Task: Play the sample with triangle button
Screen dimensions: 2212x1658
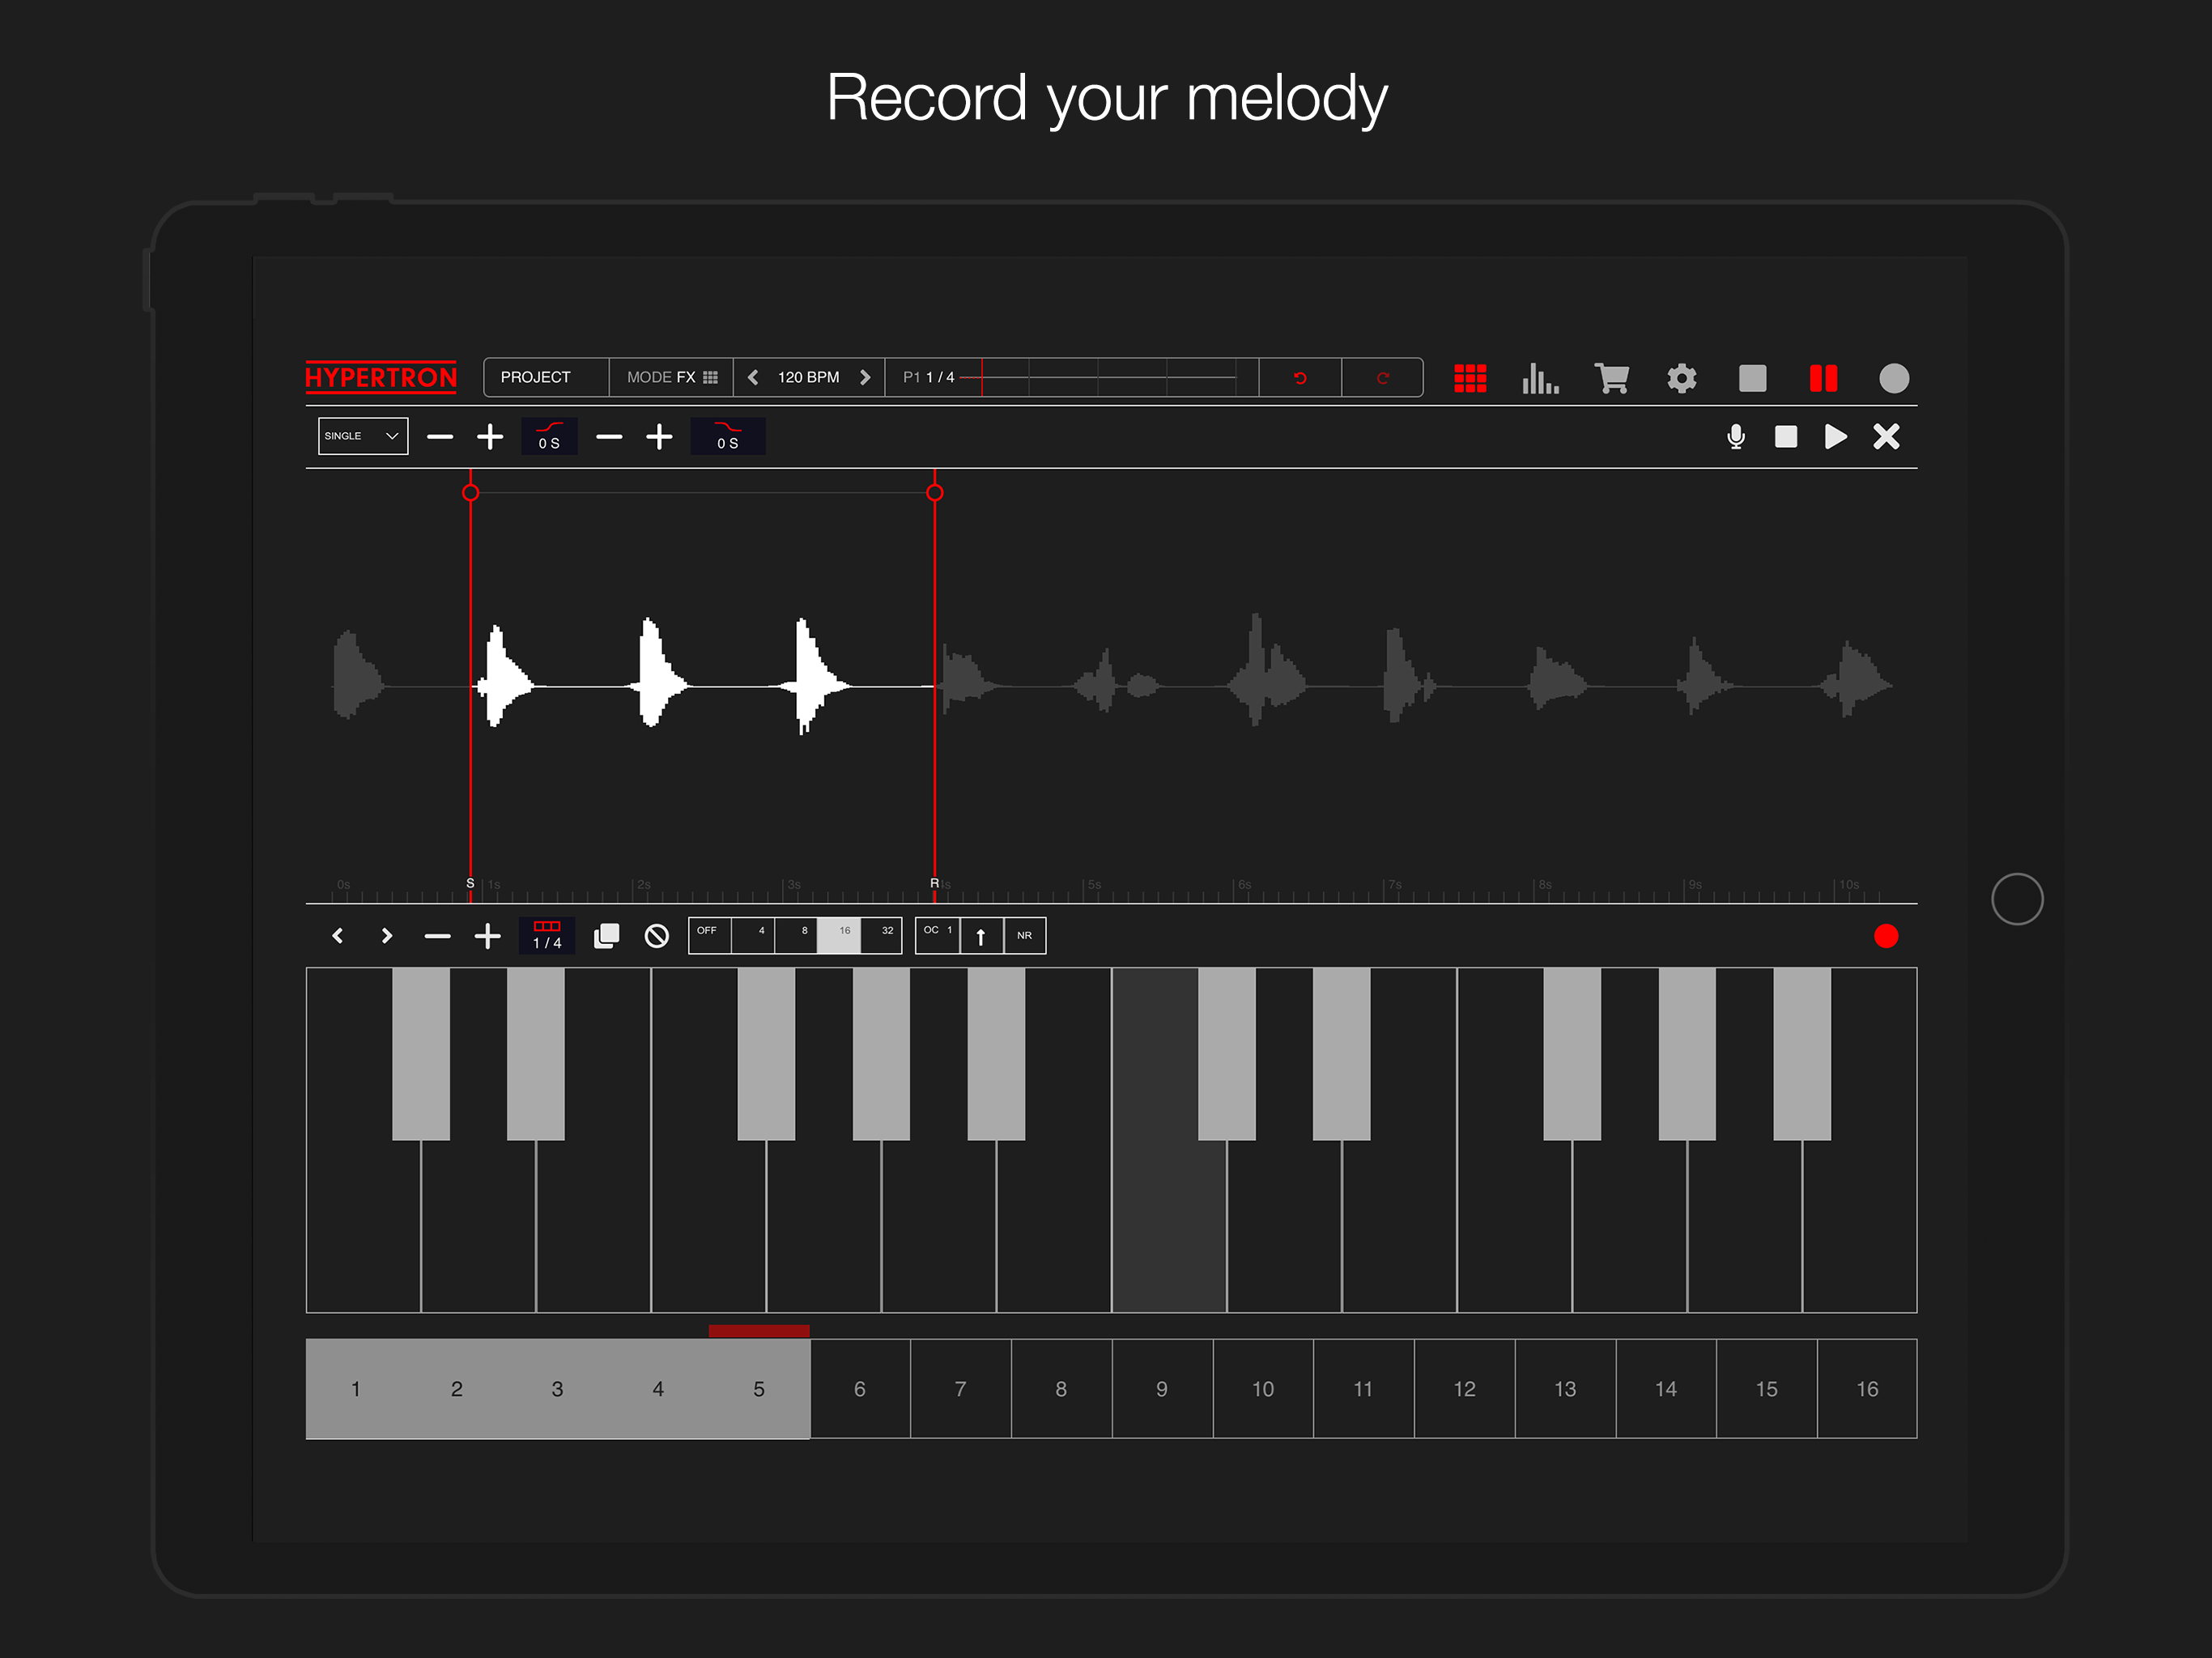Action: click(1835, 437)
